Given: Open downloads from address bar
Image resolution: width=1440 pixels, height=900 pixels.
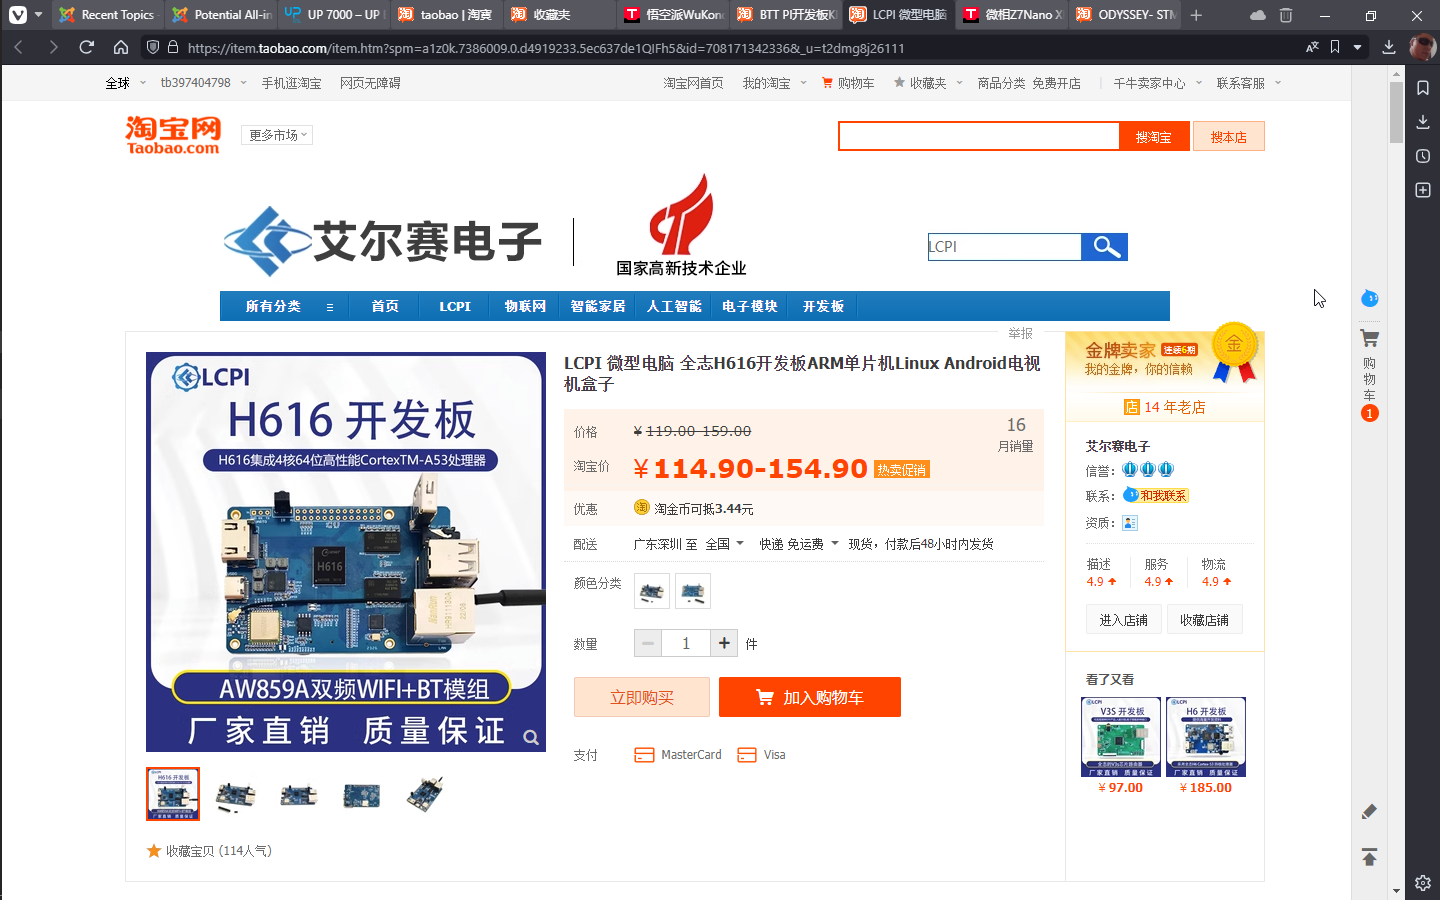Looking at the screenshot, I should pos(1389,47).
